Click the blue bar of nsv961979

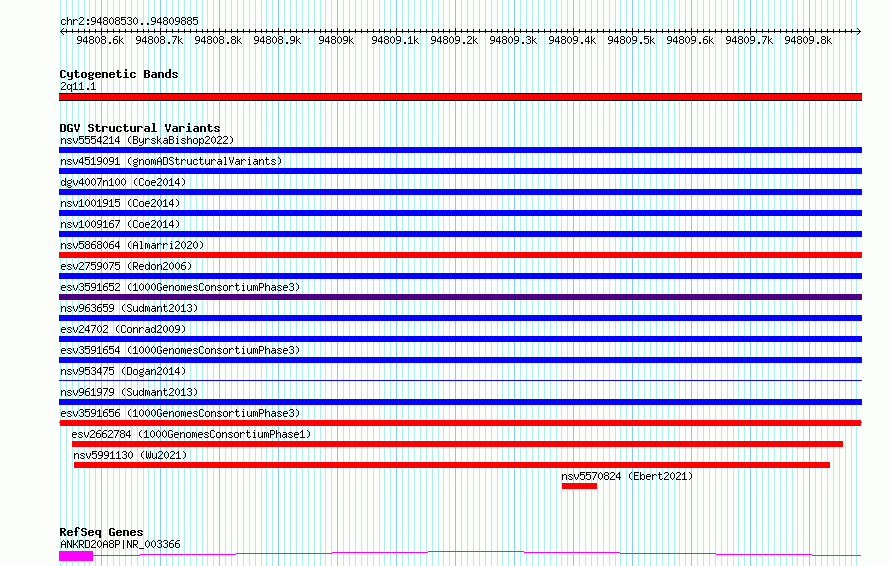coord(460,402)
